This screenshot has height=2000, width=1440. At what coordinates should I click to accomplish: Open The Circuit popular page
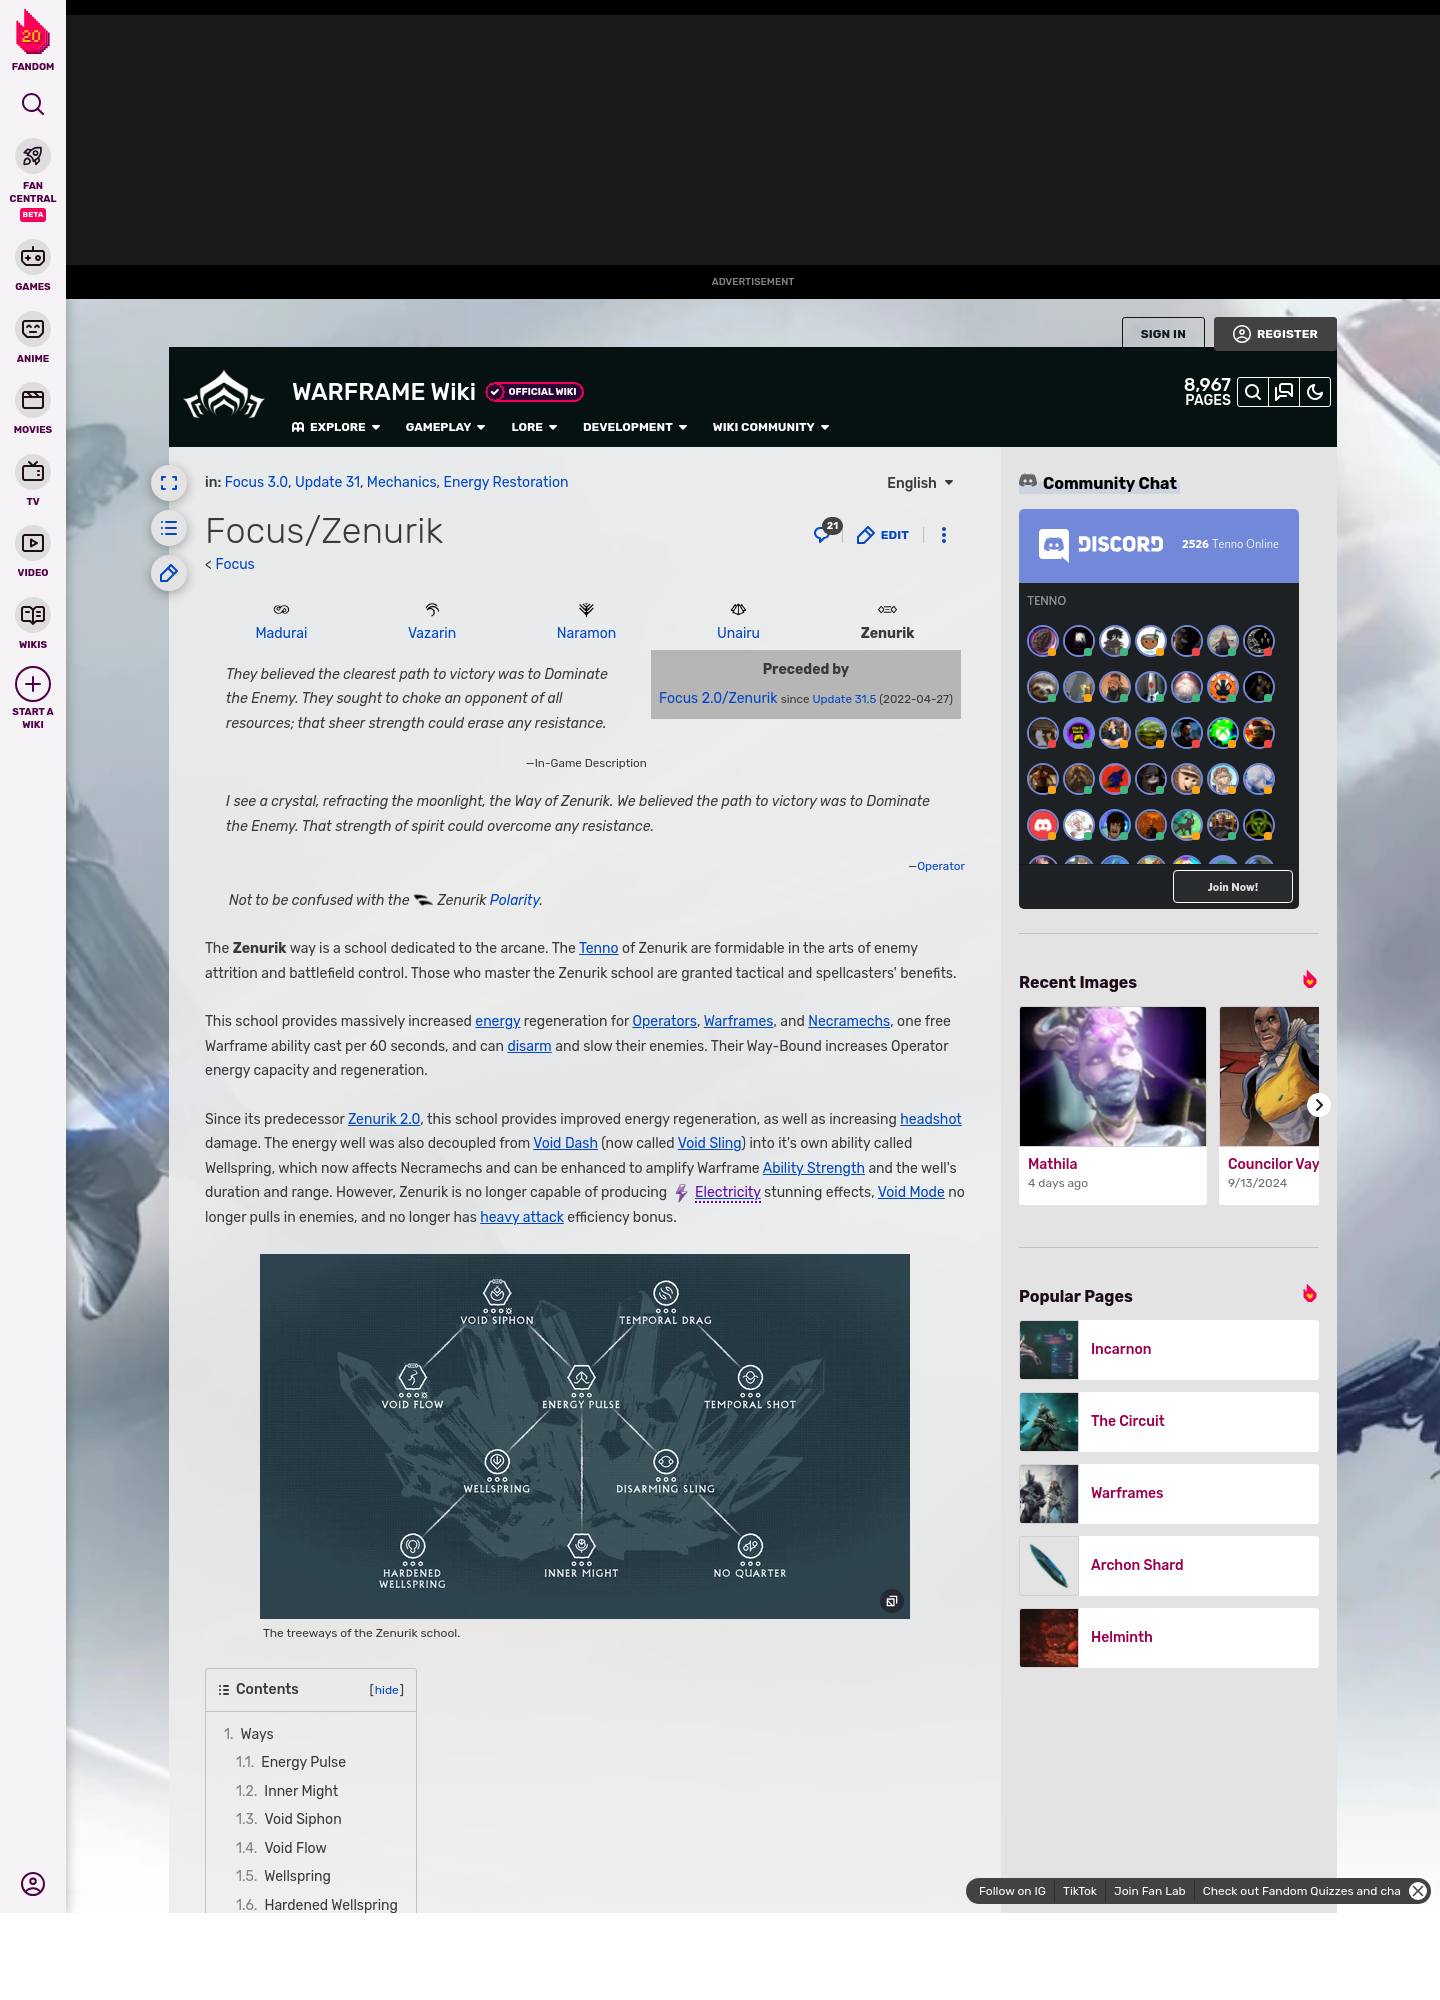click(1169, 1422)
